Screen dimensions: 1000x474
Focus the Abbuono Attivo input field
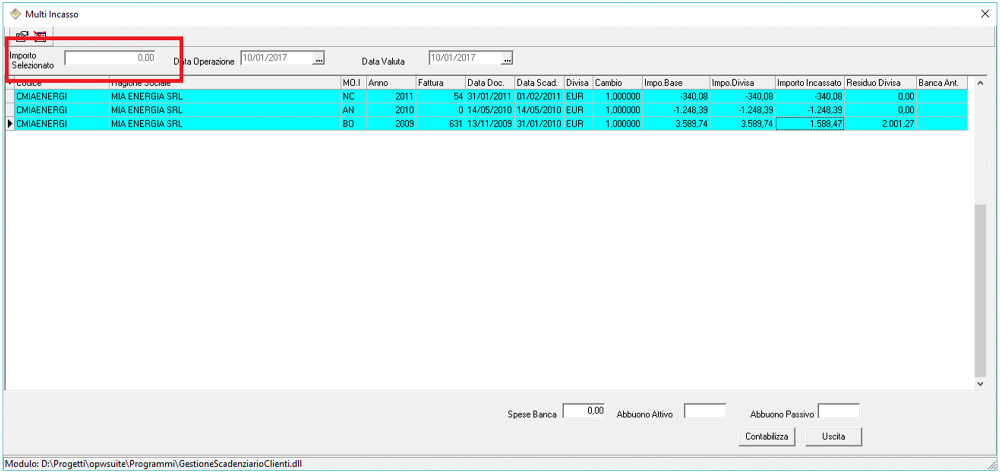(x=704, y=411)
